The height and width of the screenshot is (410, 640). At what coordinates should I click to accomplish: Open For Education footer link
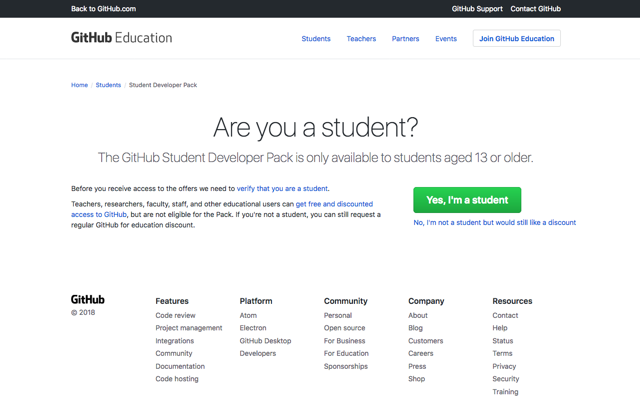click(346, 353)
